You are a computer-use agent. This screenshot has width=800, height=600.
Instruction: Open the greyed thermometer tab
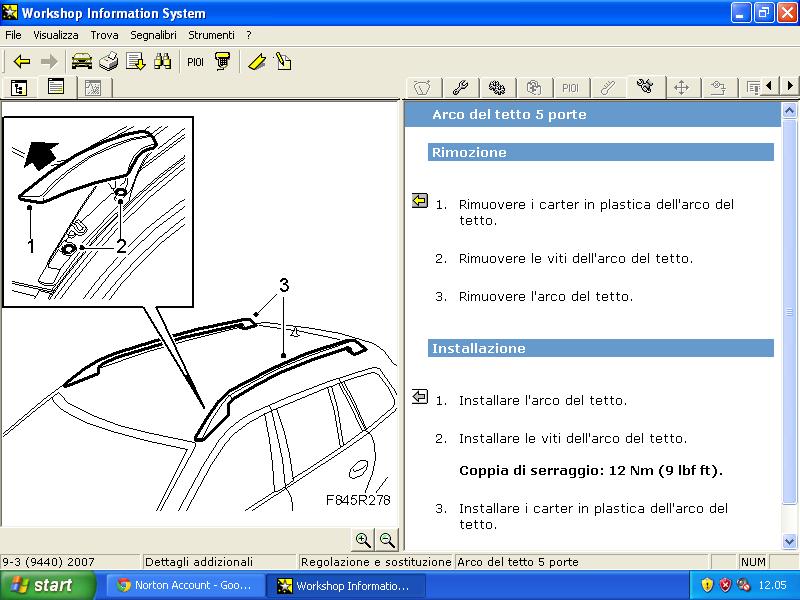608,88
